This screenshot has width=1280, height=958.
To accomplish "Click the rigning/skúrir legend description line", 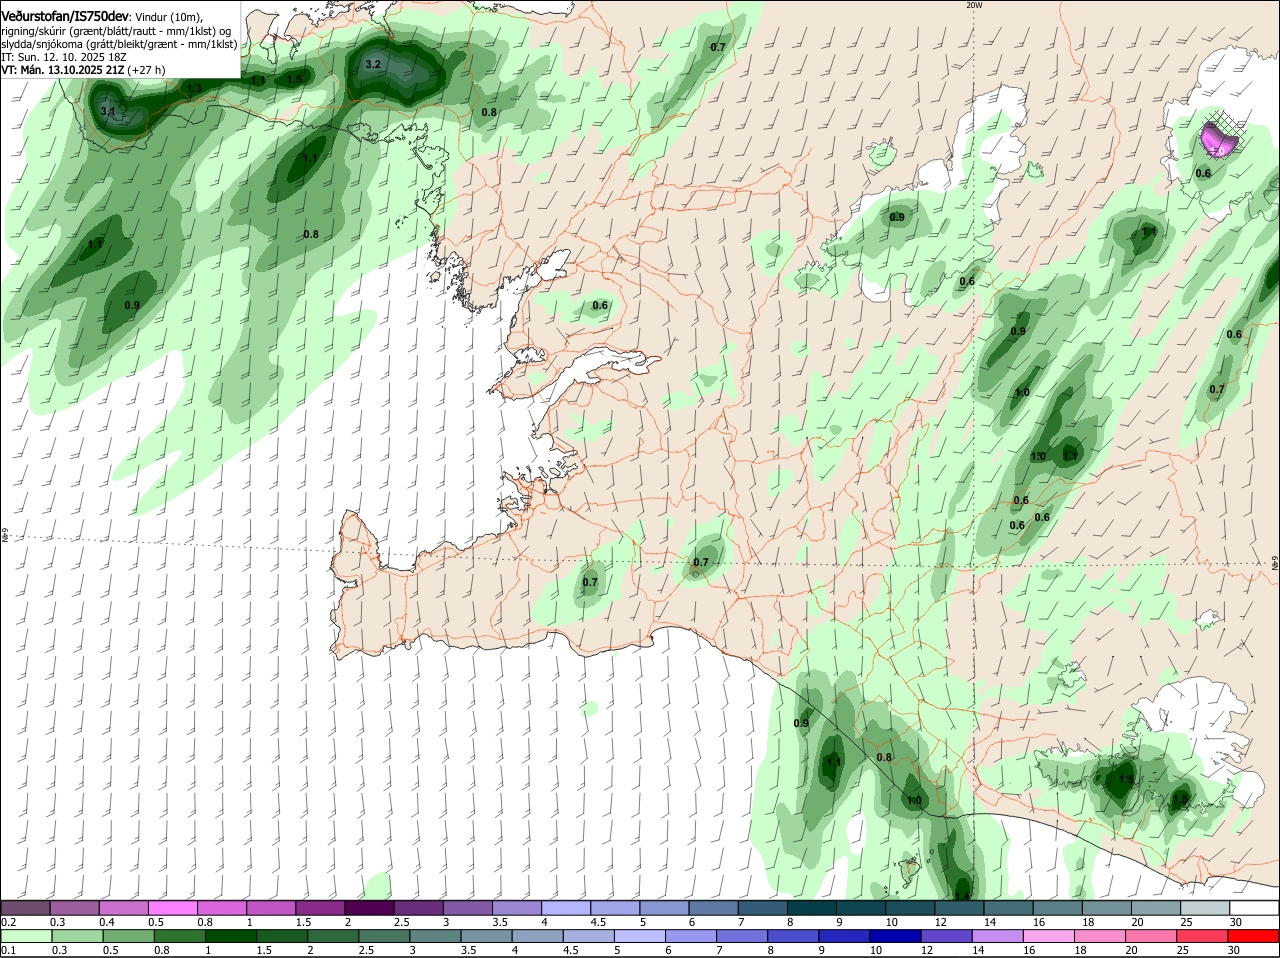I will 118,31.
